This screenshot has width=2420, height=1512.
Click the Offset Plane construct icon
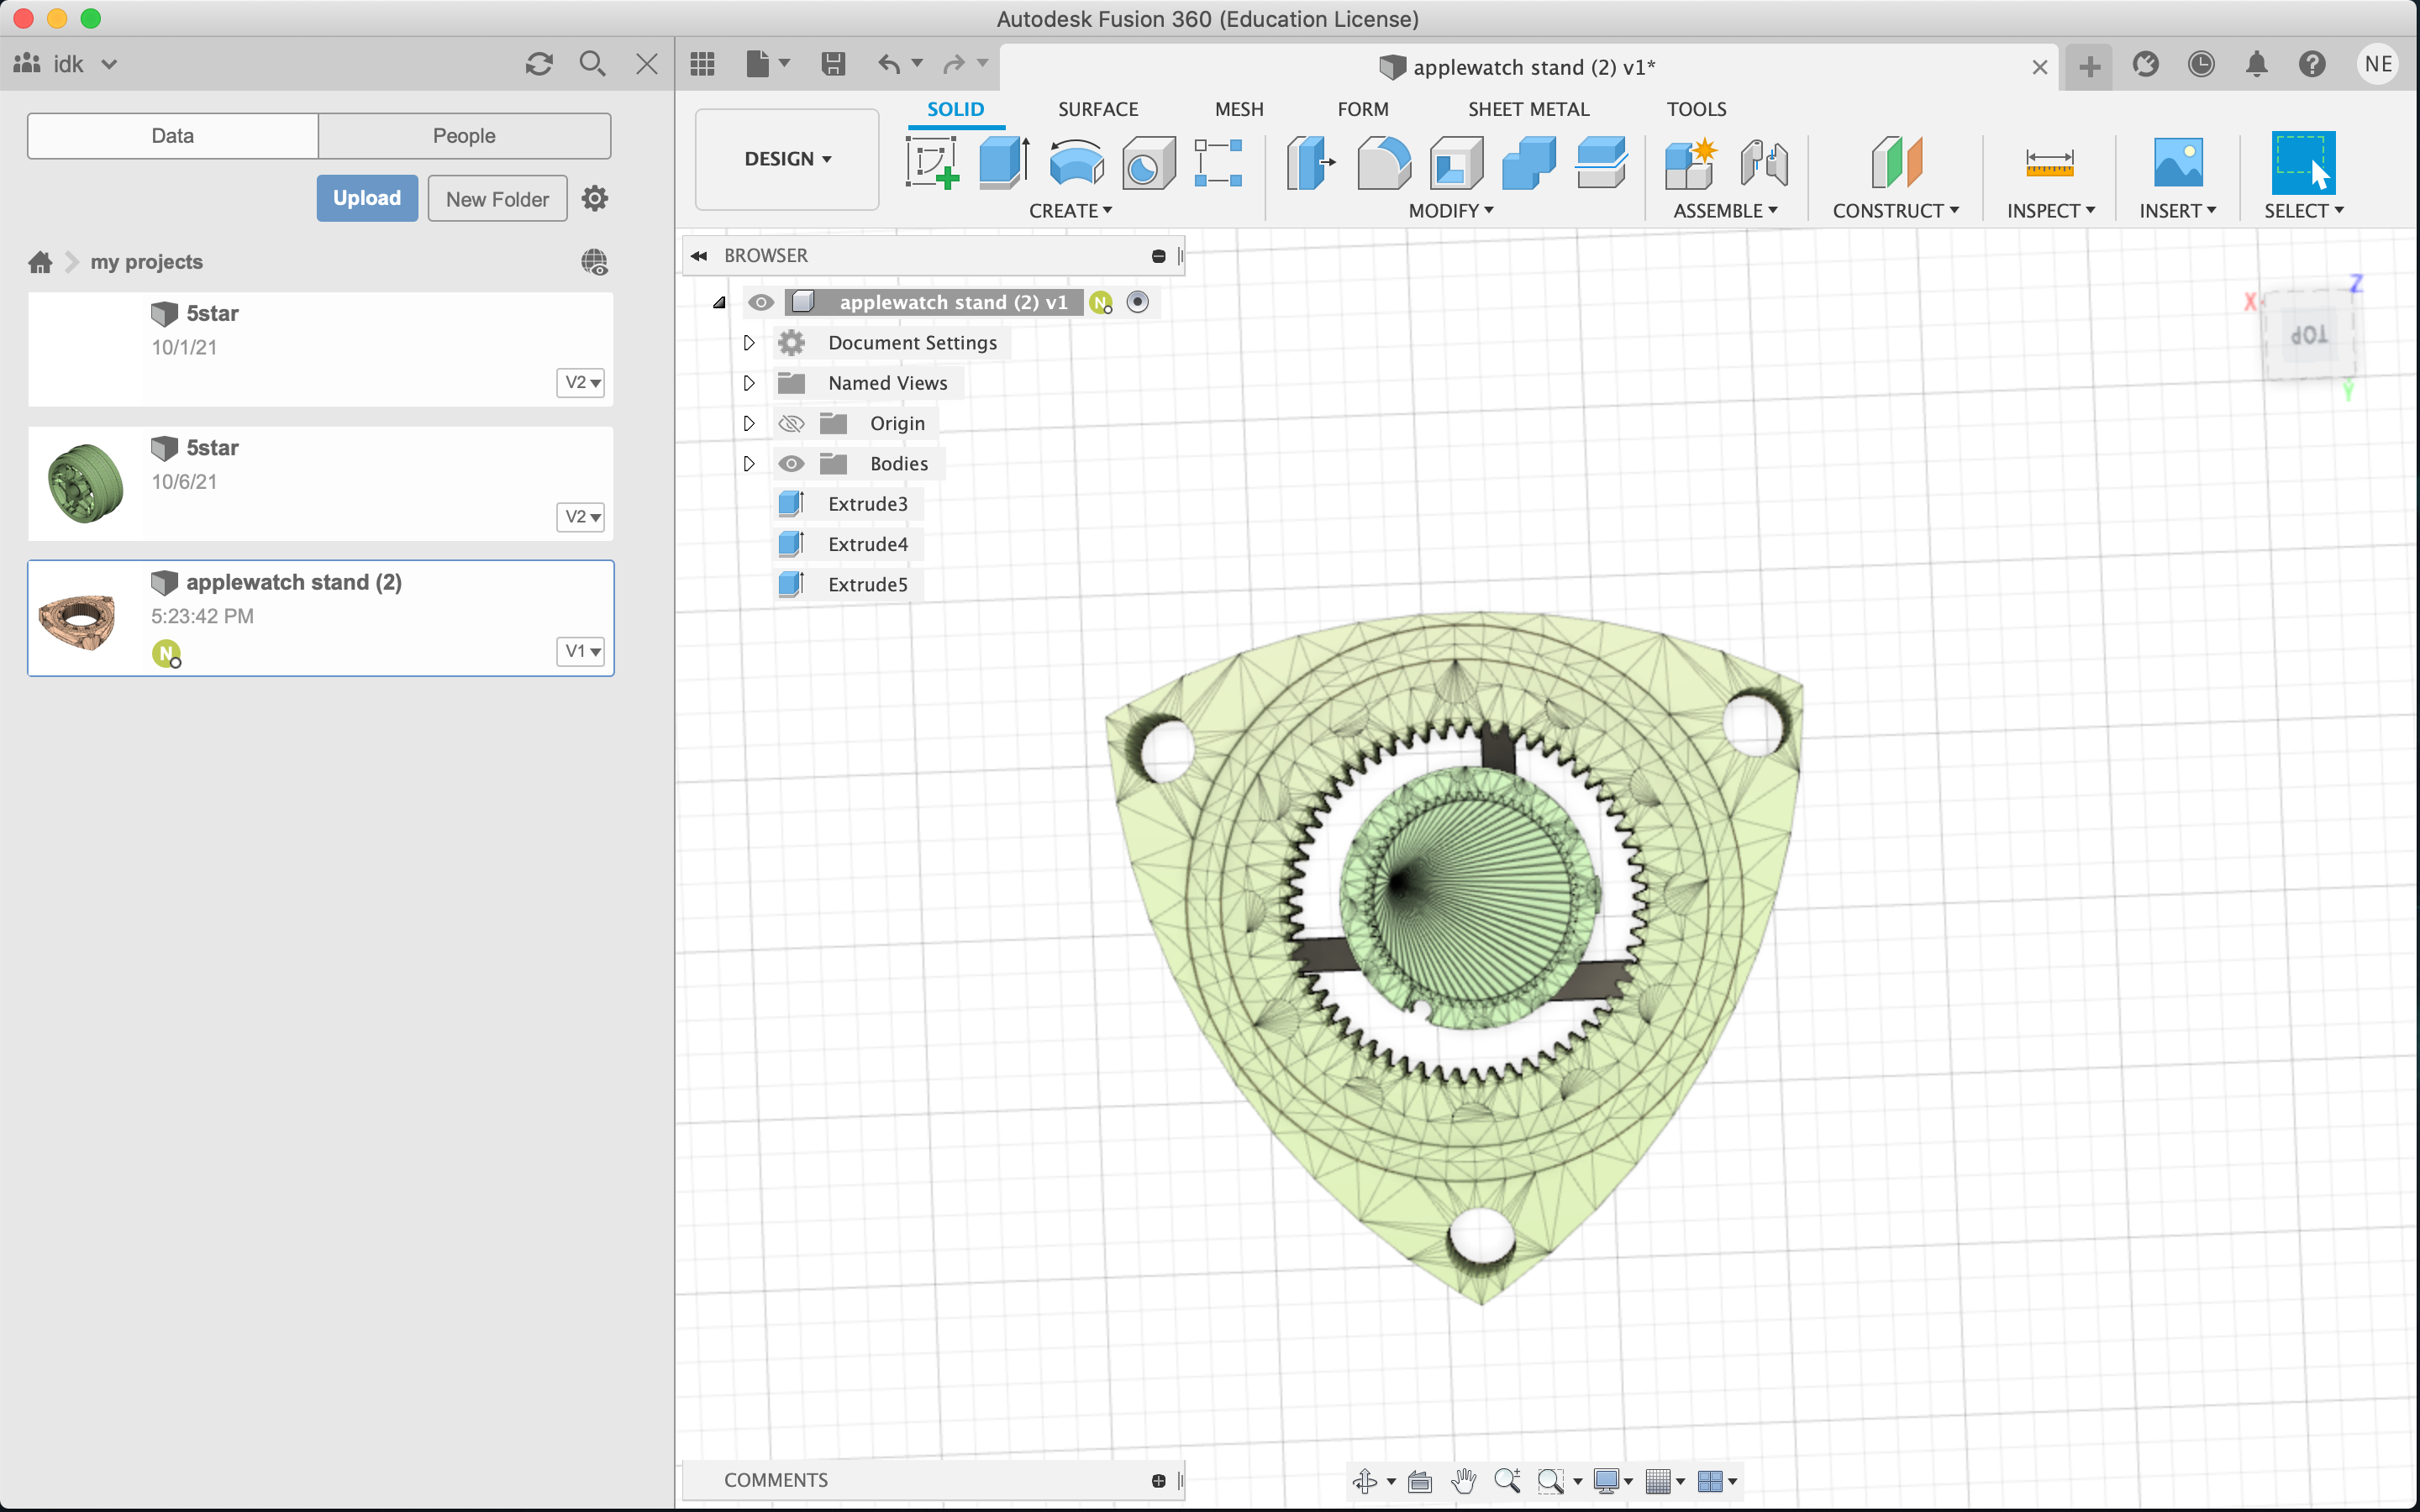tap(1896, 162)
